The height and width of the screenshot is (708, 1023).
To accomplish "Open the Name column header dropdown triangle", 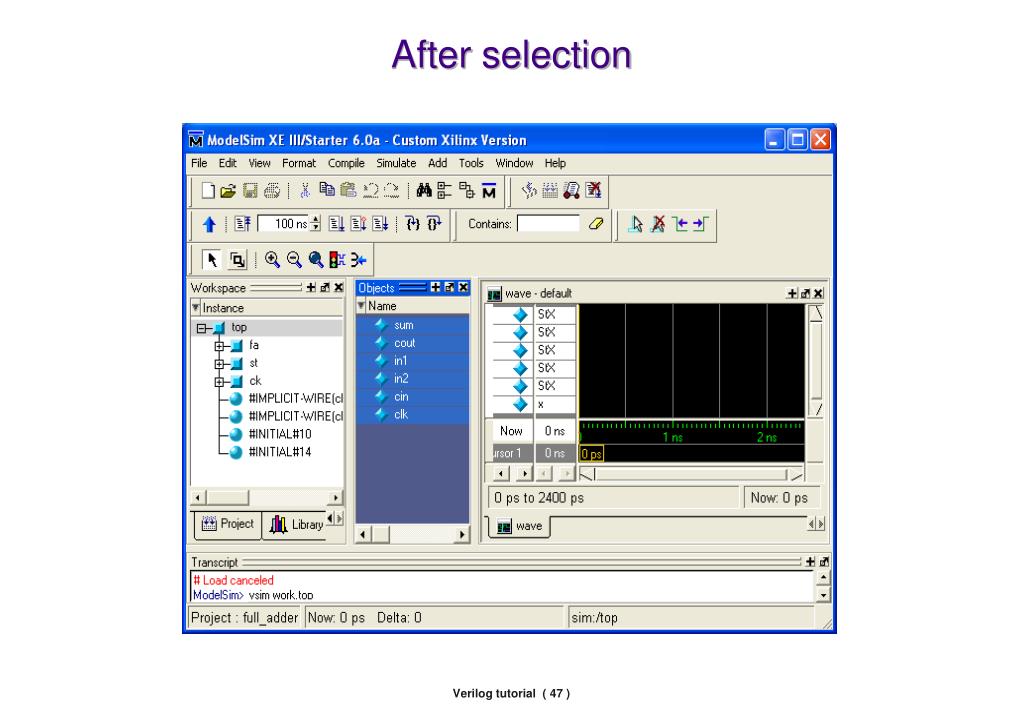I will tap(361, 305).
